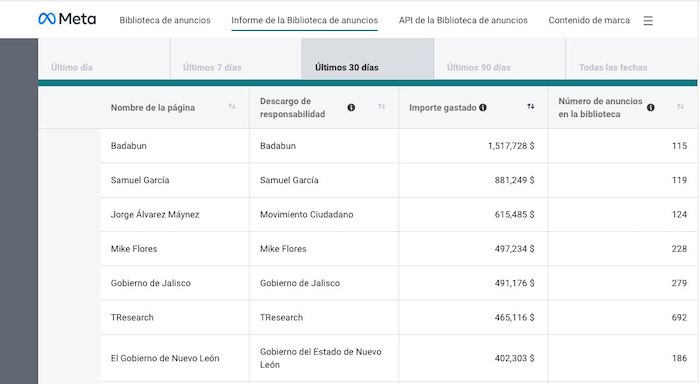Open Biblioteca de anuncios menu item

pyautogui.click(x=165, y=20)
